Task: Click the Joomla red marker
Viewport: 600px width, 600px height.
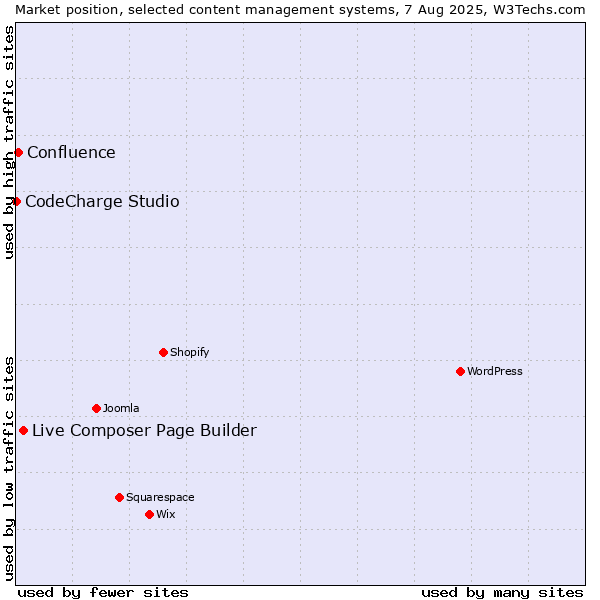Action: (96, 408)
